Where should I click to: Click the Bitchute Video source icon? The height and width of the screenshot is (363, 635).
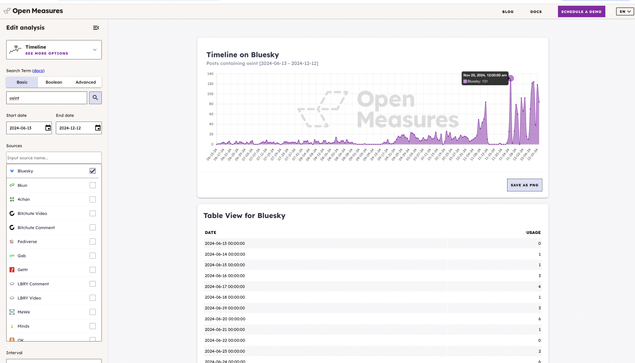[12, 214]
